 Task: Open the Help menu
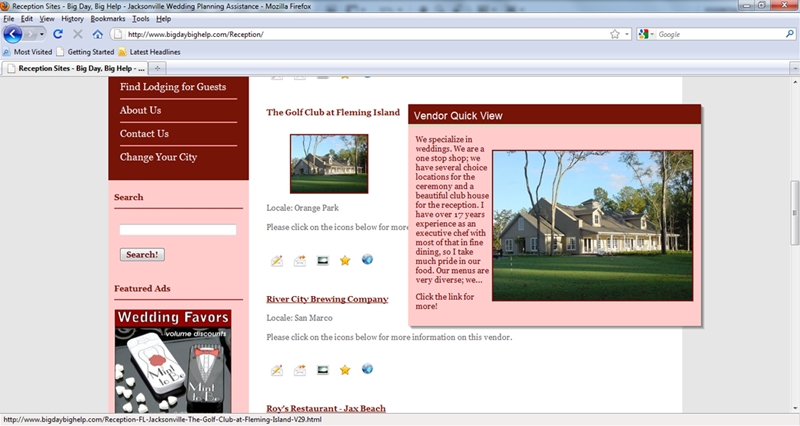[163, 19]
